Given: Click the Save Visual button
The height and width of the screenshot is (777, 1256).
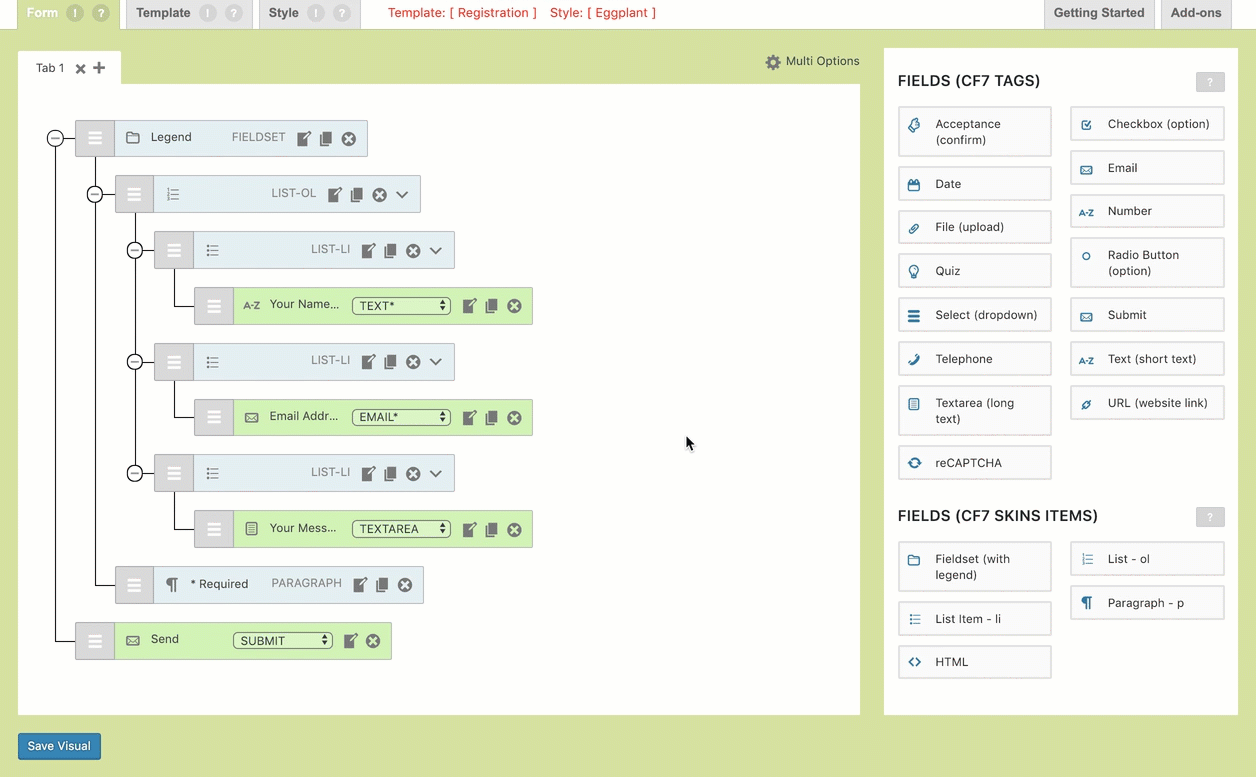Looking at the screenshot, I should coord(59,746).
